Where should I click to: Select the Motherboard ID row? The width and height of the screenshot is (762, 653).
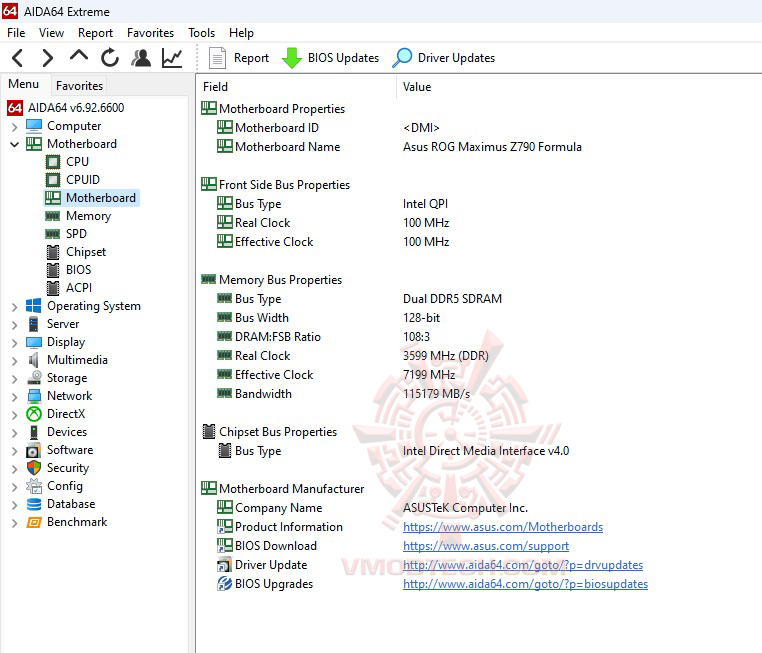point(479,128)
